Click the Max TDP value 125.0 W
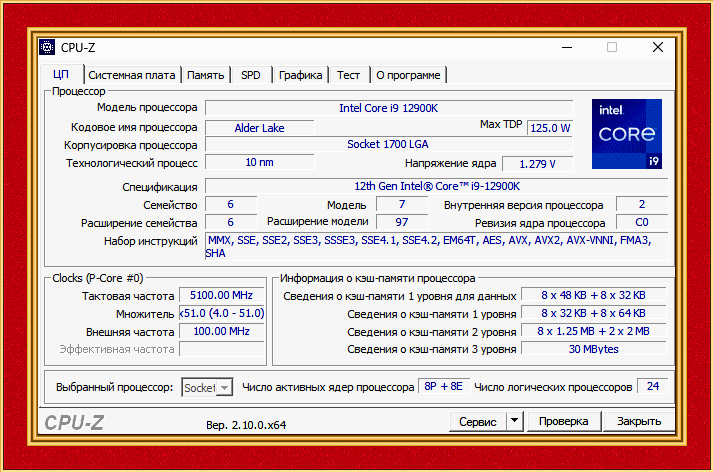 [x=550, y=128]
